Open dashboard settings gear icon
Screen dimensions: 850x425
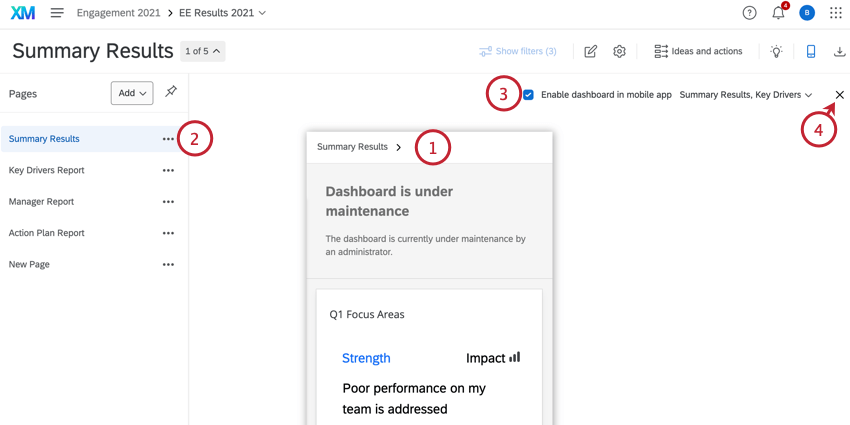click(x=619, y=51)
